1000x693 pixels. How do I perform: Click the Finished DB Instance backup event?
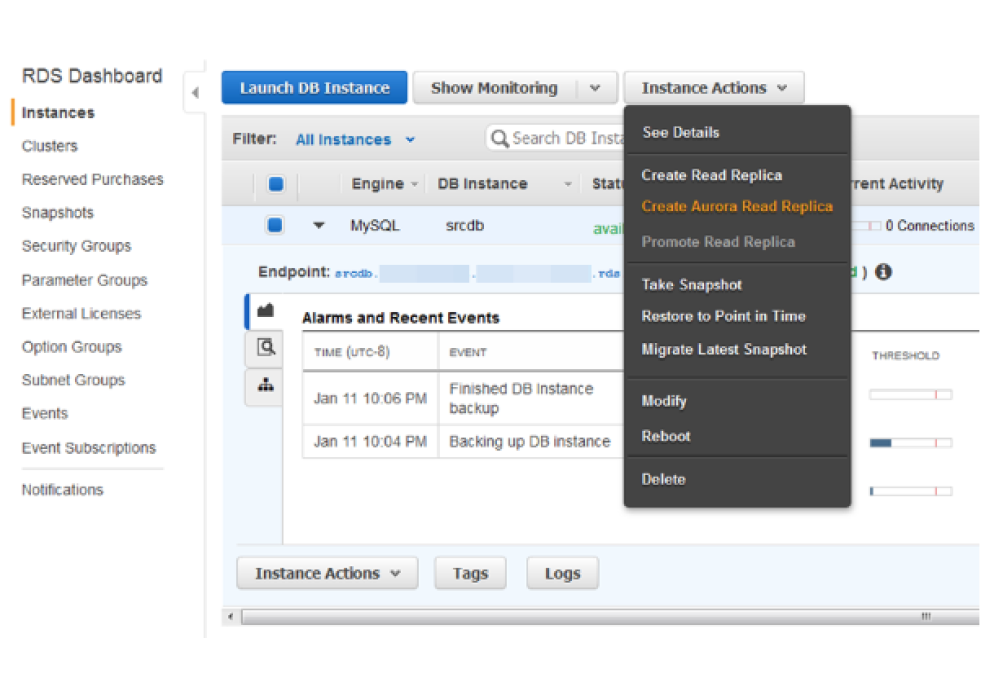coord(521,398)
